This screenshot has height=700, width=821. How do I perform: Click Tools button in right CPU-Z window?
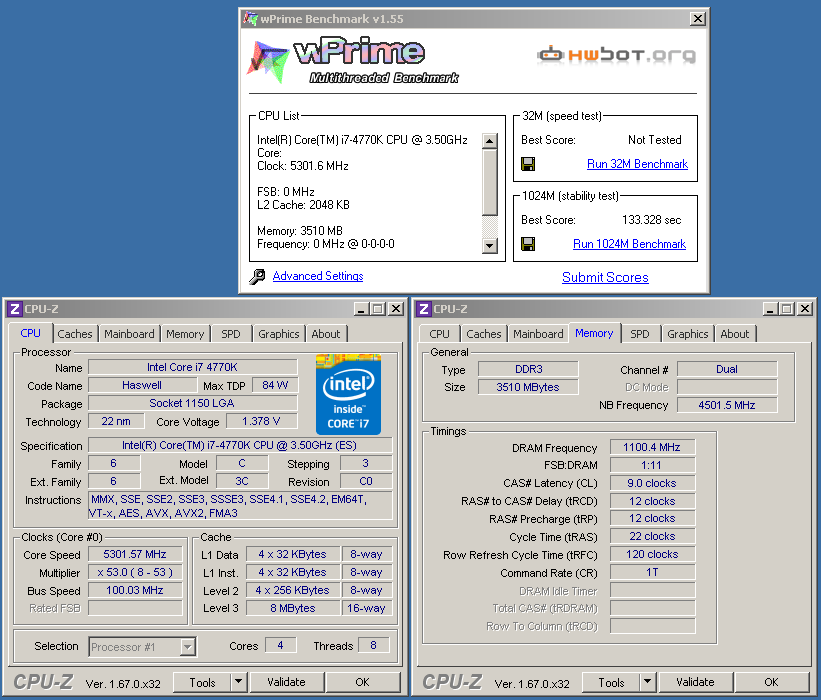pyautogui.click(x=612, y=682)
